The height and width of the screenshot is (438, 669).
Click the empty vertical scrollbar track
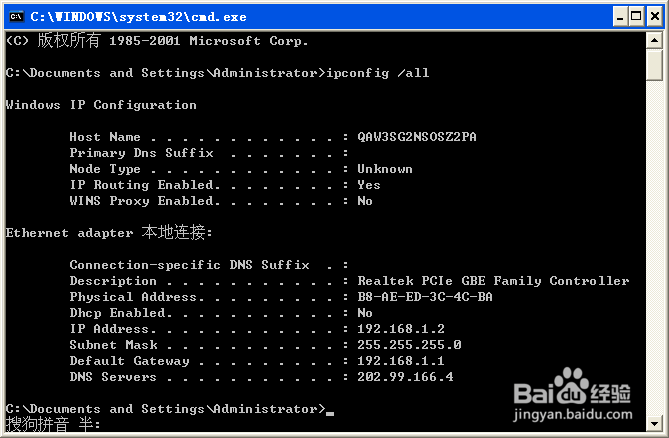click(x=654, y=247)
